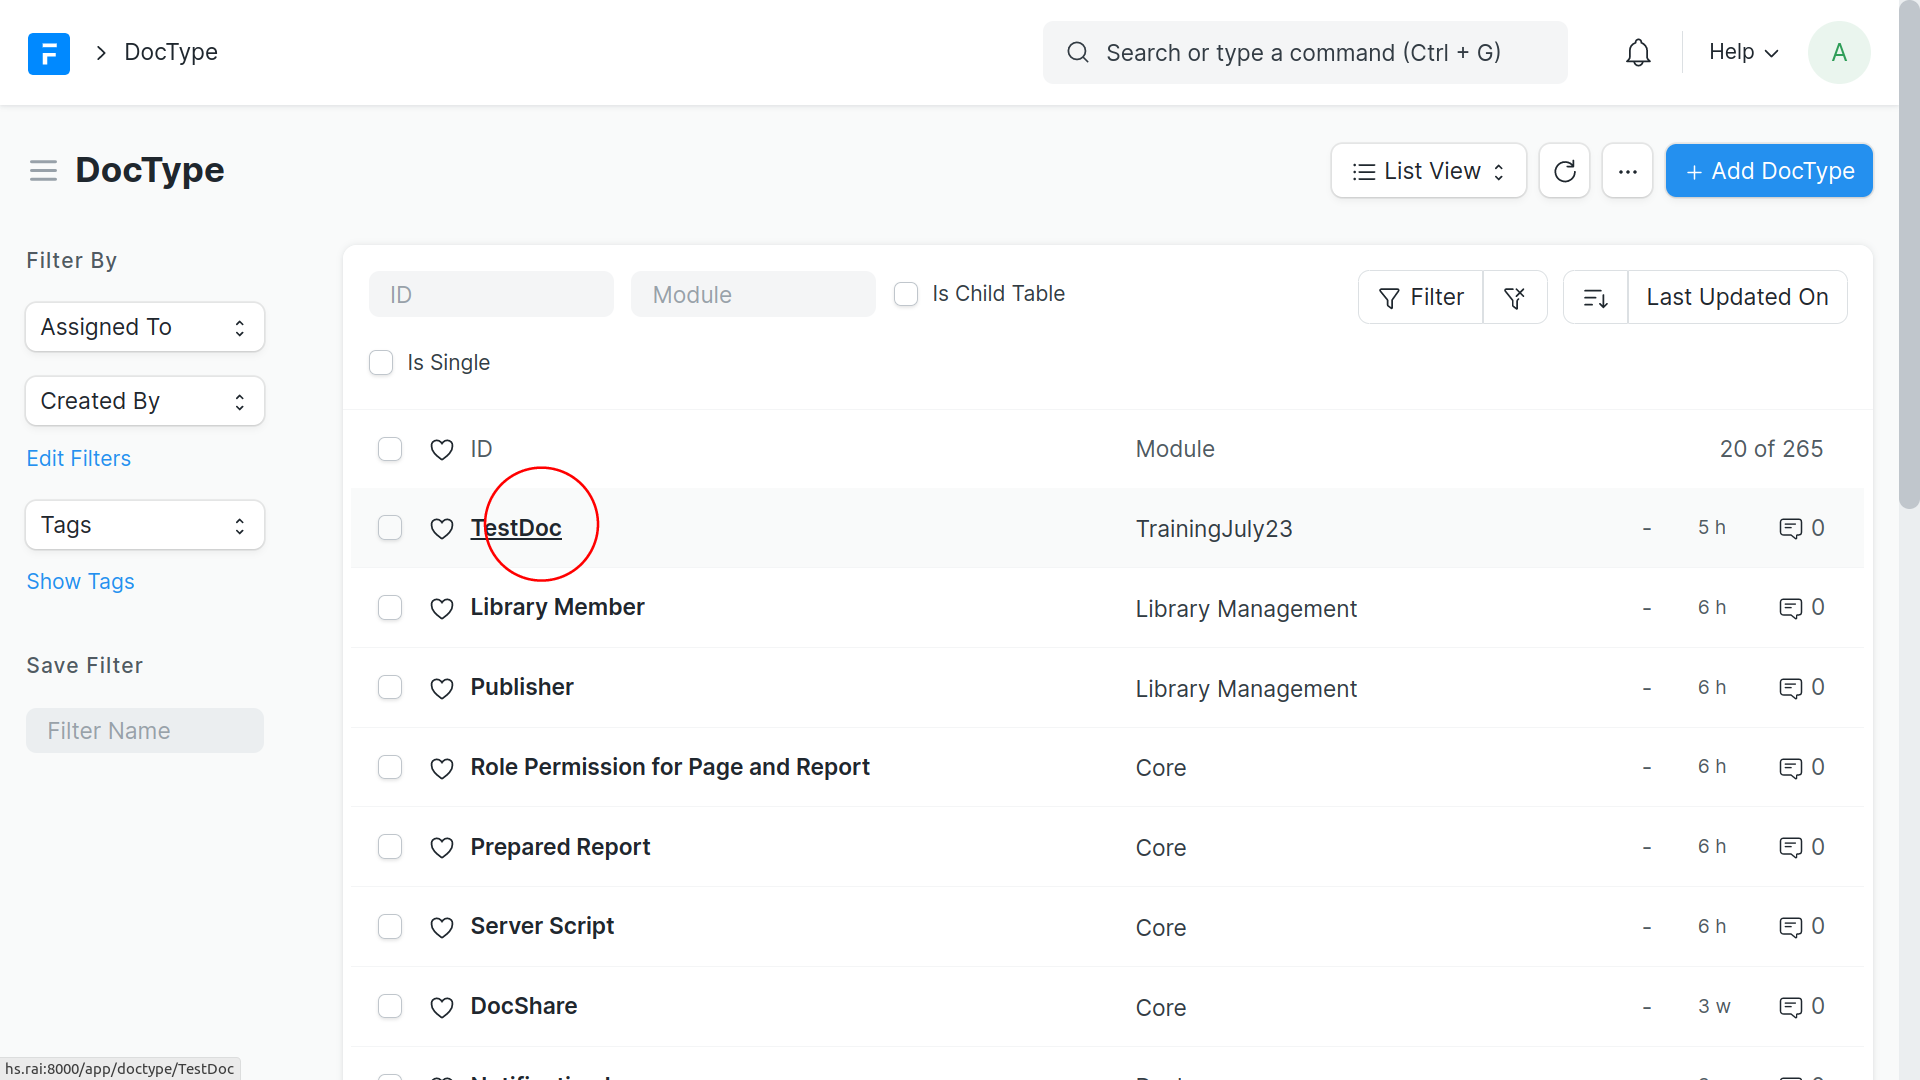Focus the Filter Name input field

(145, 731)
